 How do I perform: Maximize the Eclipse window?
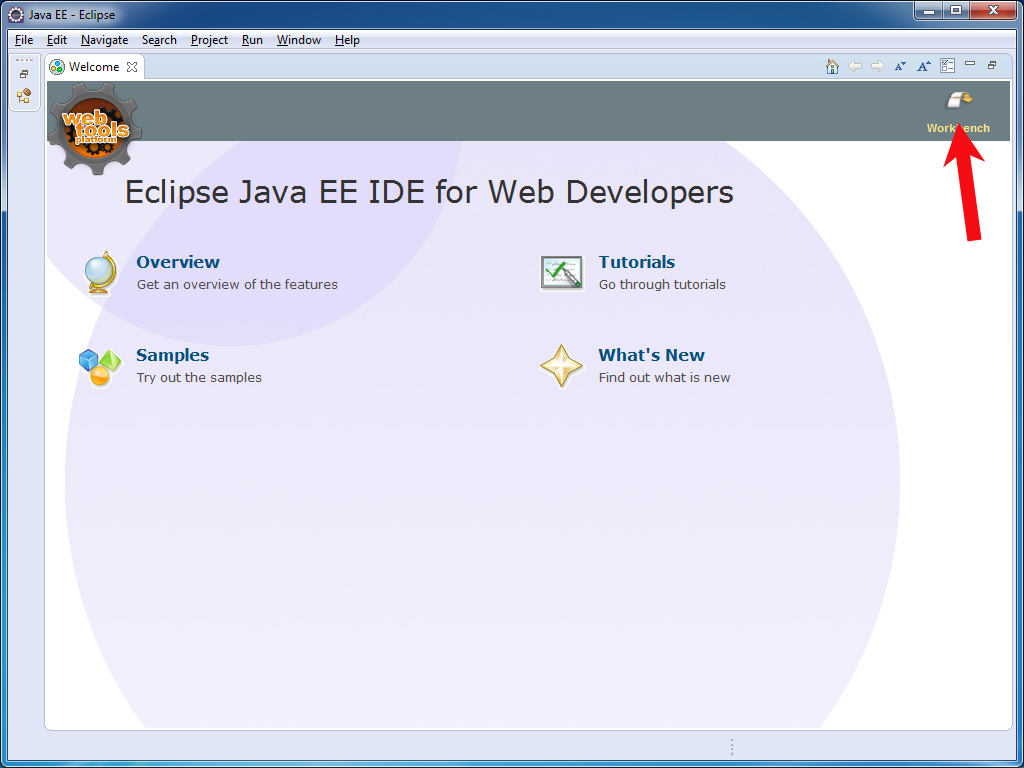click(955, 10)
